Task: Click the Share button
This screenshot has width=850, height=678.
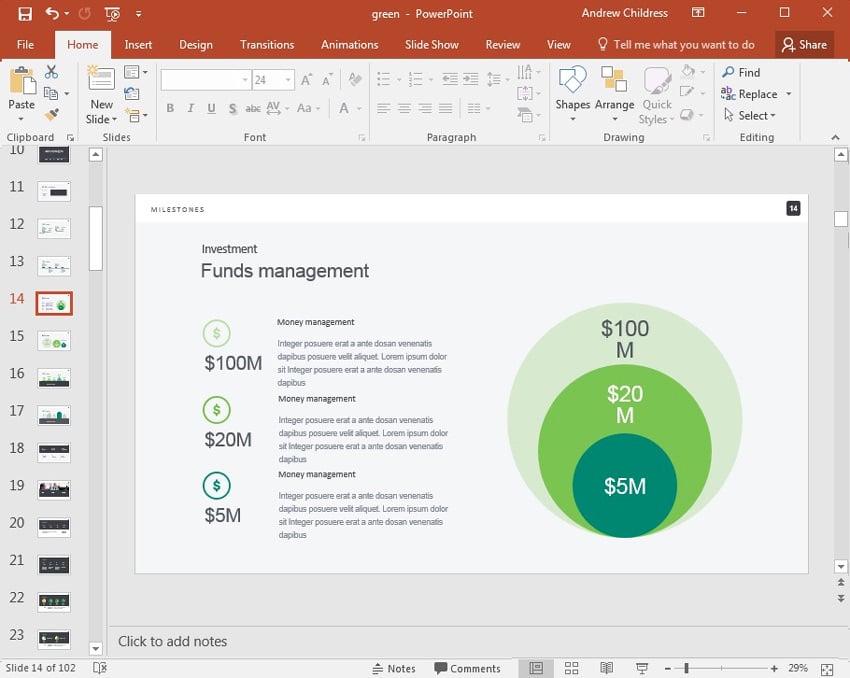Action: [804, 44]
